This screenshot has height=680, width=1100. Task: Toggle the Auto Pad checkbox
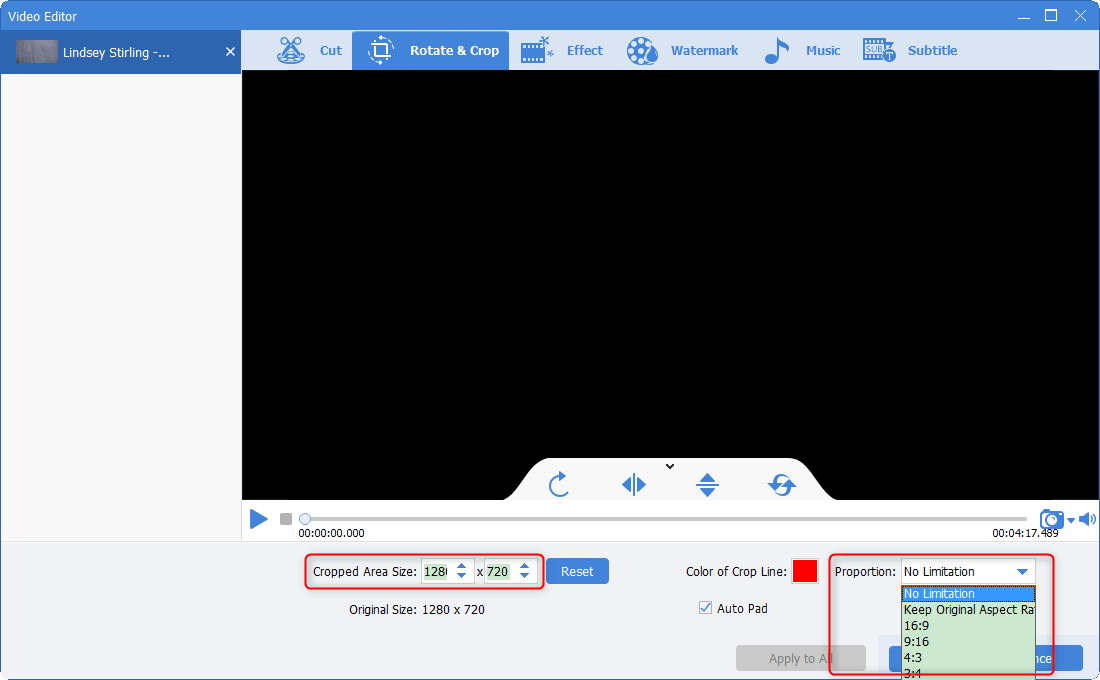705,608
